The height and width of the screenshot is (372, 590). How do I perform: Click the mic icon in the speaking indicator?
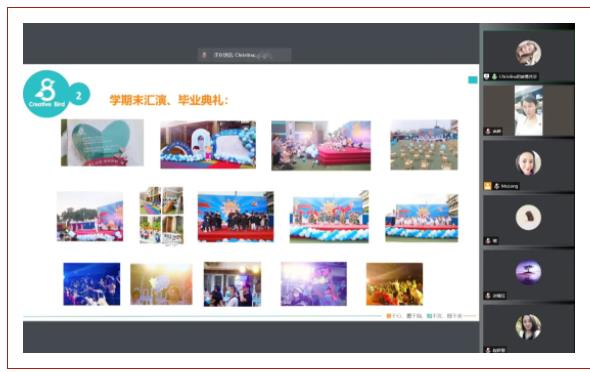[204, 55]
